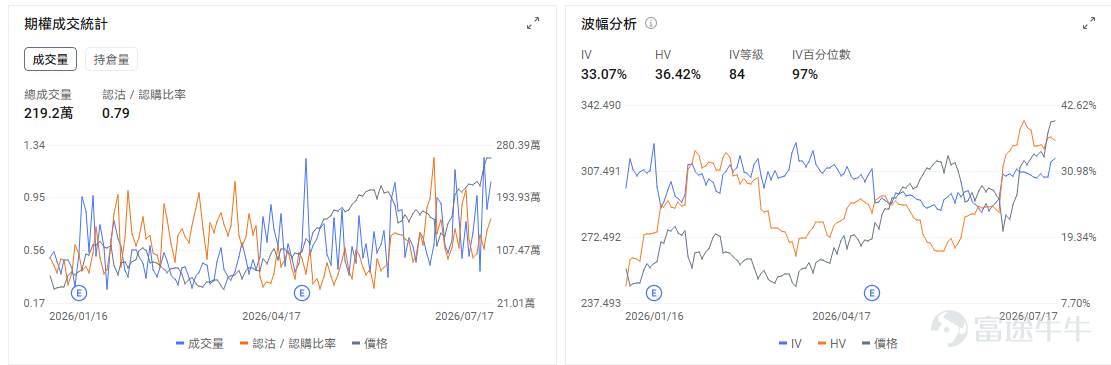The width and height of the screenshot is (1111, 365).
Task: Click the 2026/07/17 date label in 期權成交統計
Action: [464, 316]
